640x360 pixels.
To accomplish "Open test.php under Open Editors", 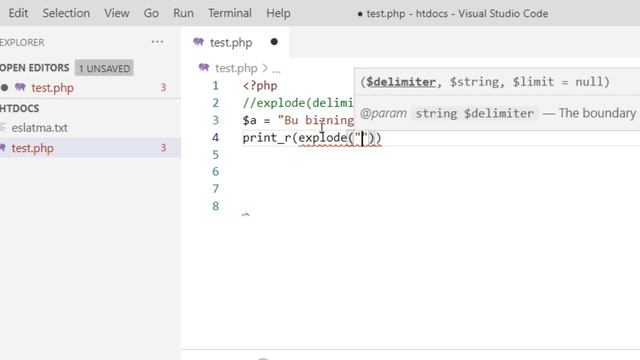I will tap(53, 88).
